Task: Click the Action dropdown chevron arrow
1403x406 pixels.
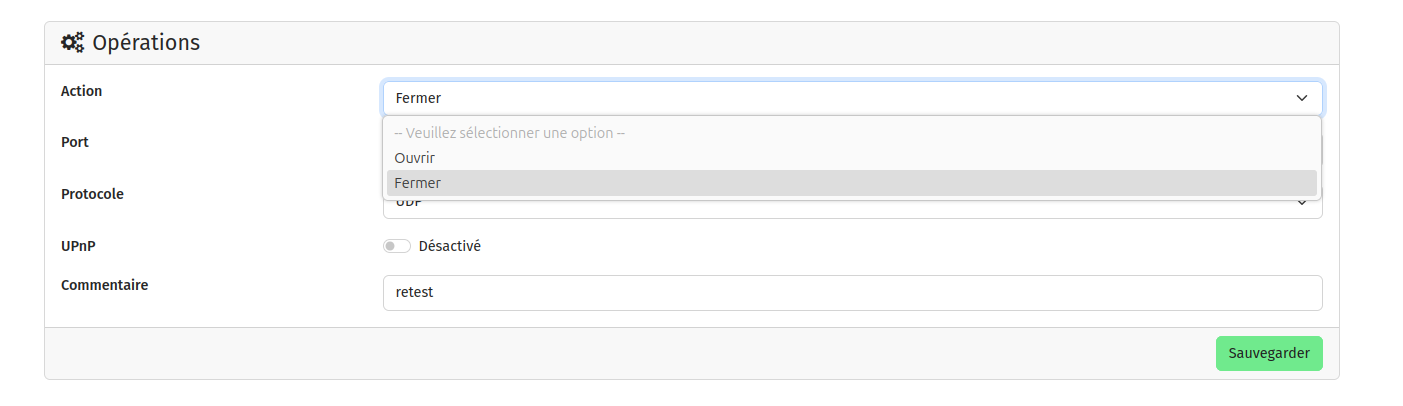Action: tap(1301, 98)
